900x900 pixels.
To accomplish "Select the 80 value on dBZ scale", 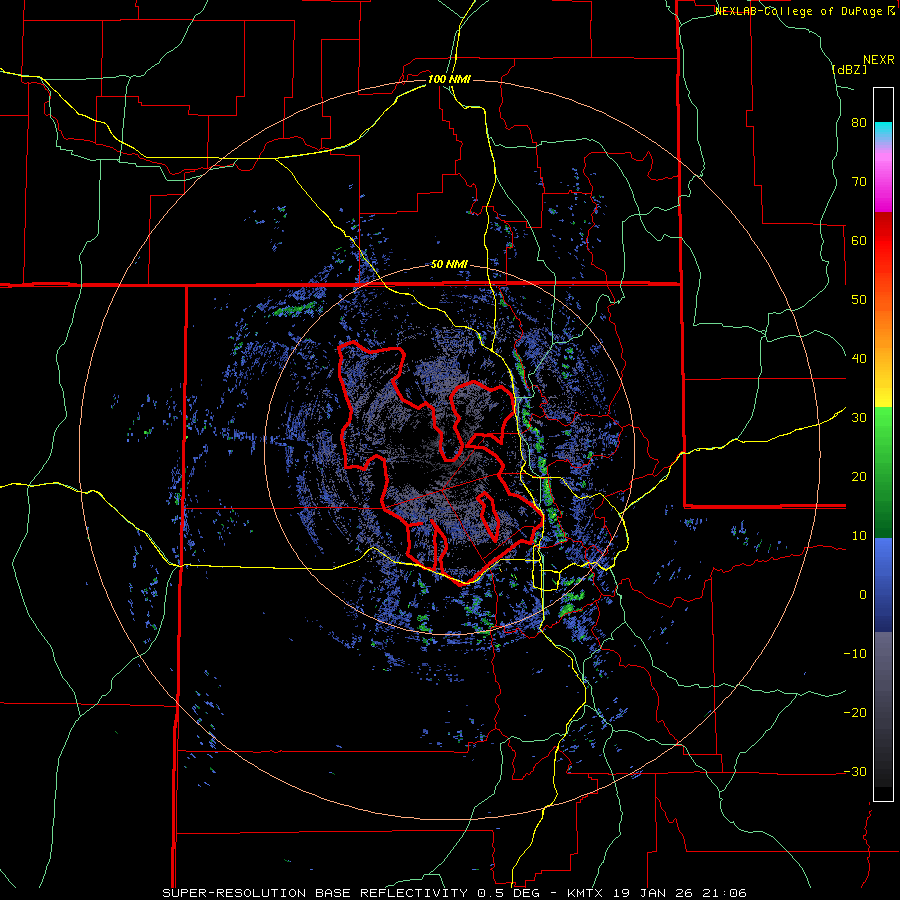I will pyautogui.click(x=859, y=123).
